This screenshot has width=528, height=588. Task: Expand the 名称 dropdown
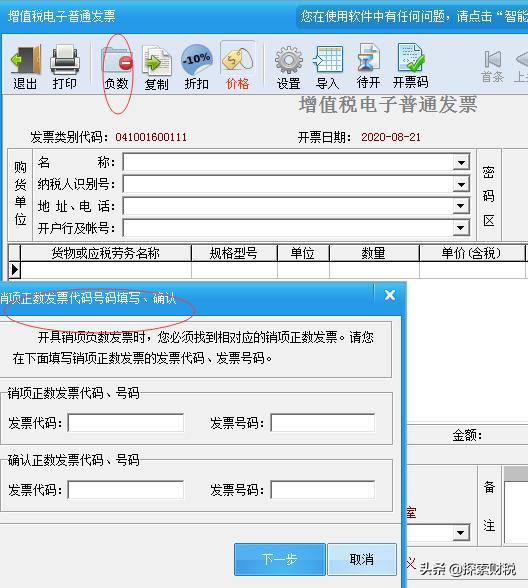(461, 162)
